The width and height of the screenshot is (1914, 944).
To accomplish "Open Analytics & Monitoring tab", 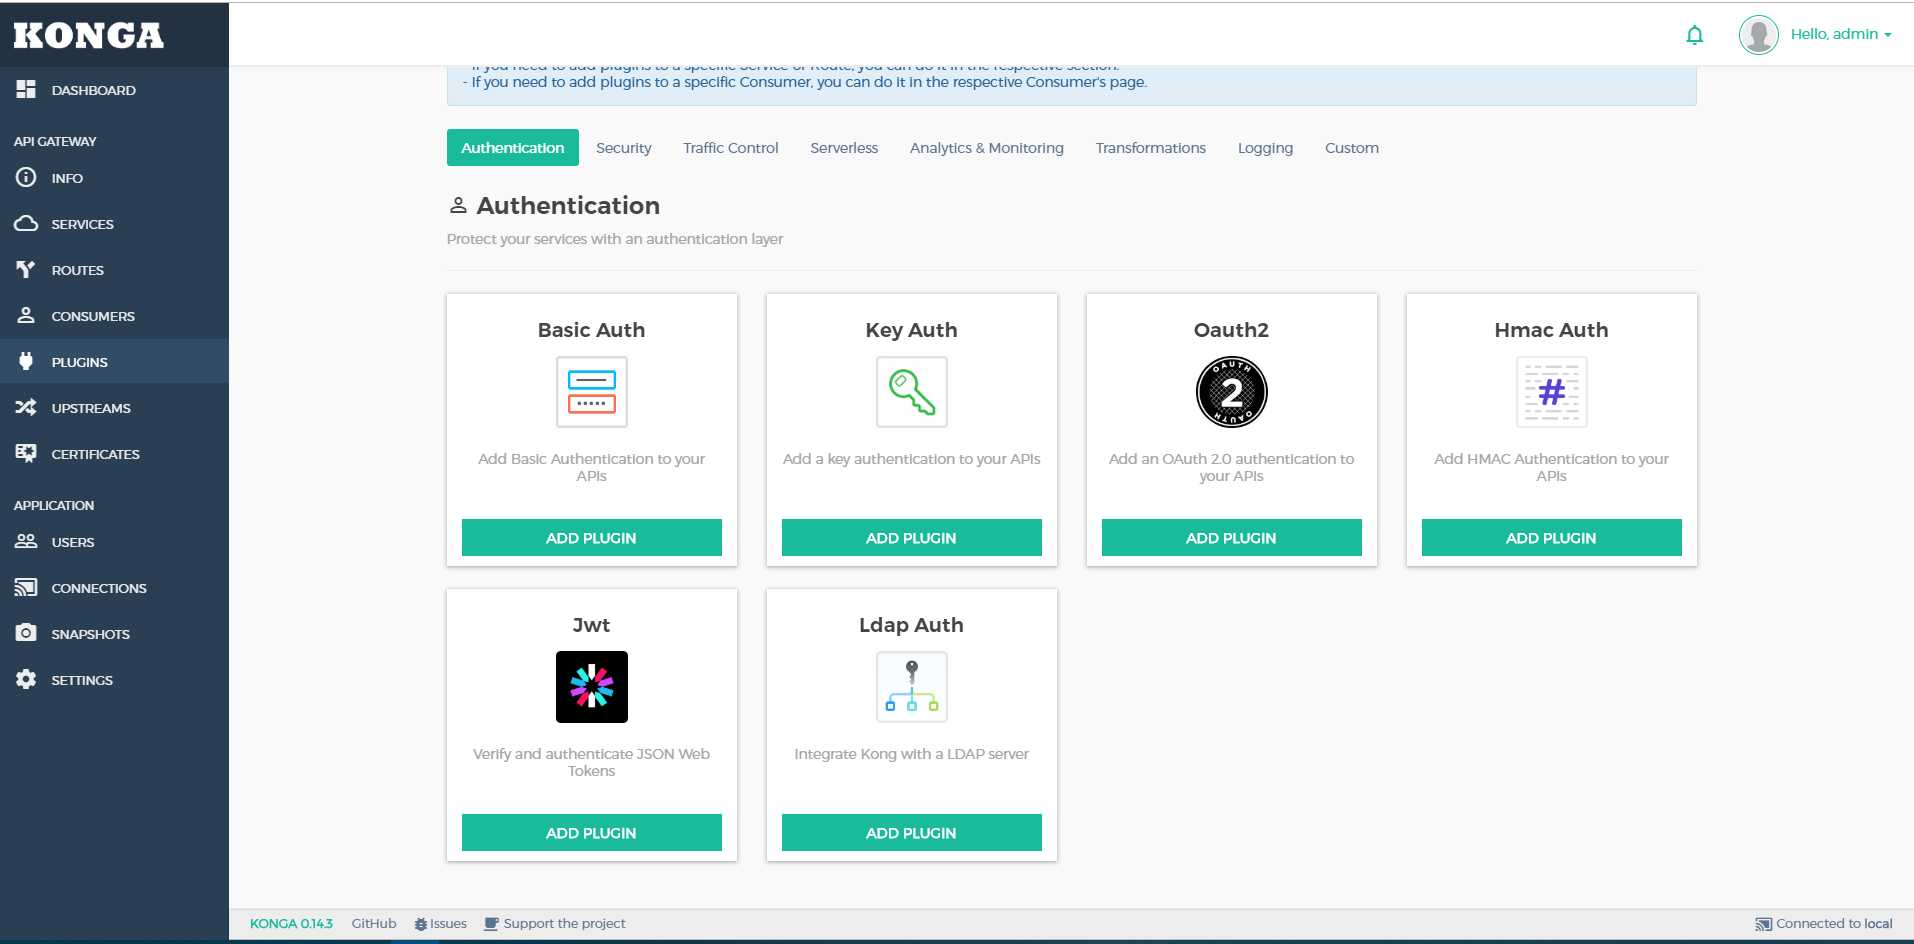I will pos(987,147).
